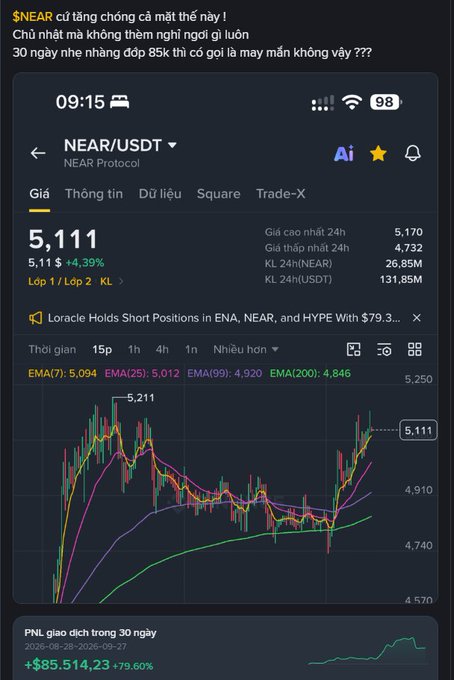Click the Giá cao nhất 24h value 5,170
This screenshot has height=680, width=454.
[x=408, y=232]
